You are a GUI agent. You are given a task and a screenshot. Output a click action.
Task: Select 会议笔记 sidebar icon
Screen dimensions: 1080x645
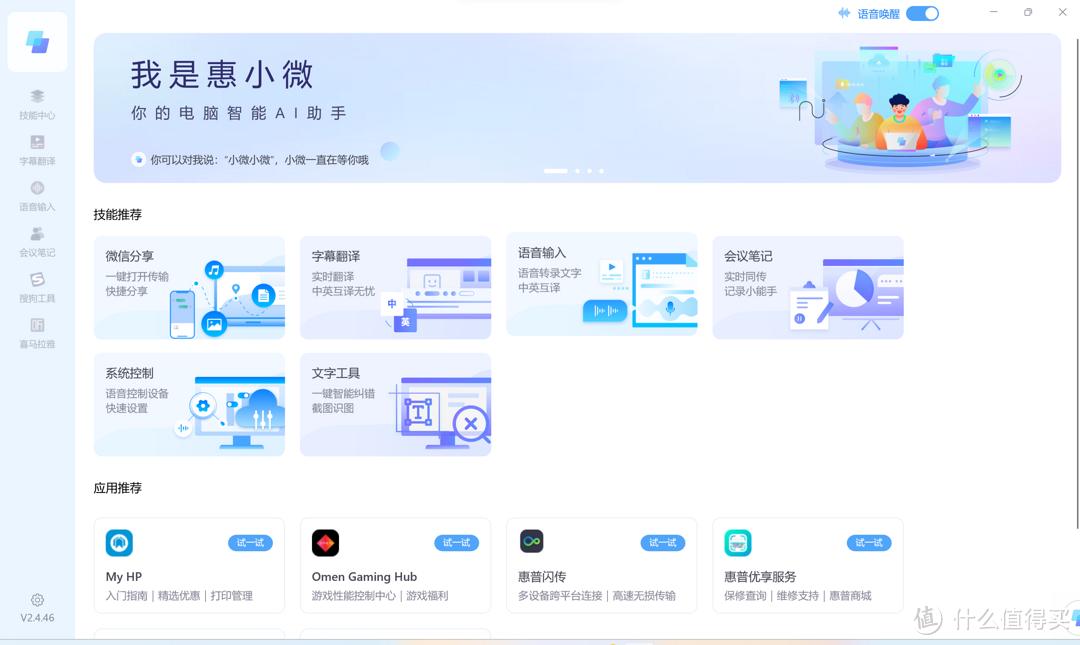pos(37,242)
